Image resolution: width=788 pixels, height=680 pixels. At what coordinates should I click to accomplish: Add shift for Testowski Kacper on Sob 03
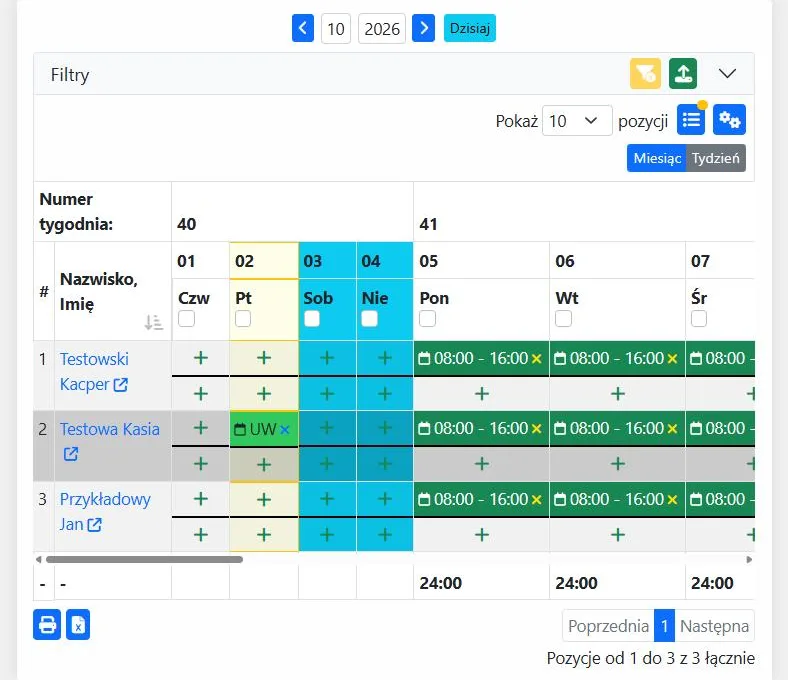click(x=327, y=358)
